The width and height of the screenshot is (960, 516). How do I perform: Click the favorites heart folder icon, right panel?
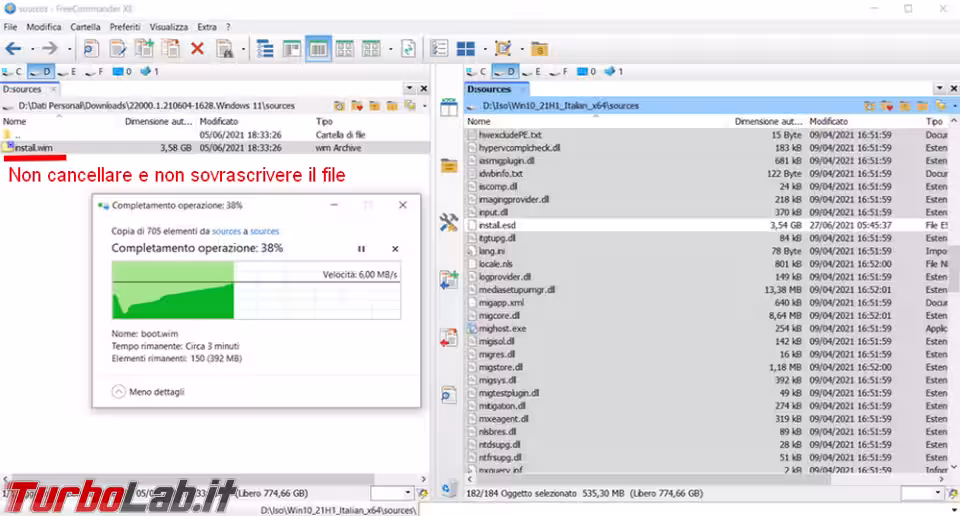[x=884, y=105]
